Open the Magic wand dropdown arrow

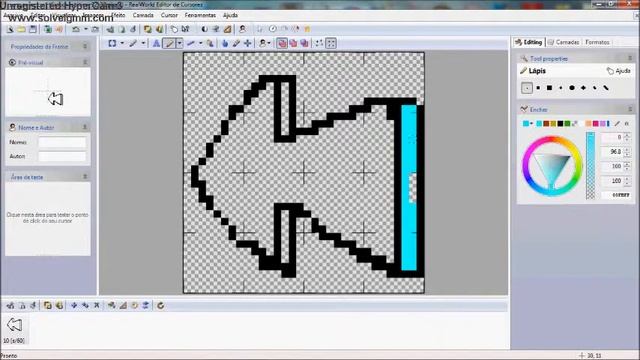click(x=143, y=43)
